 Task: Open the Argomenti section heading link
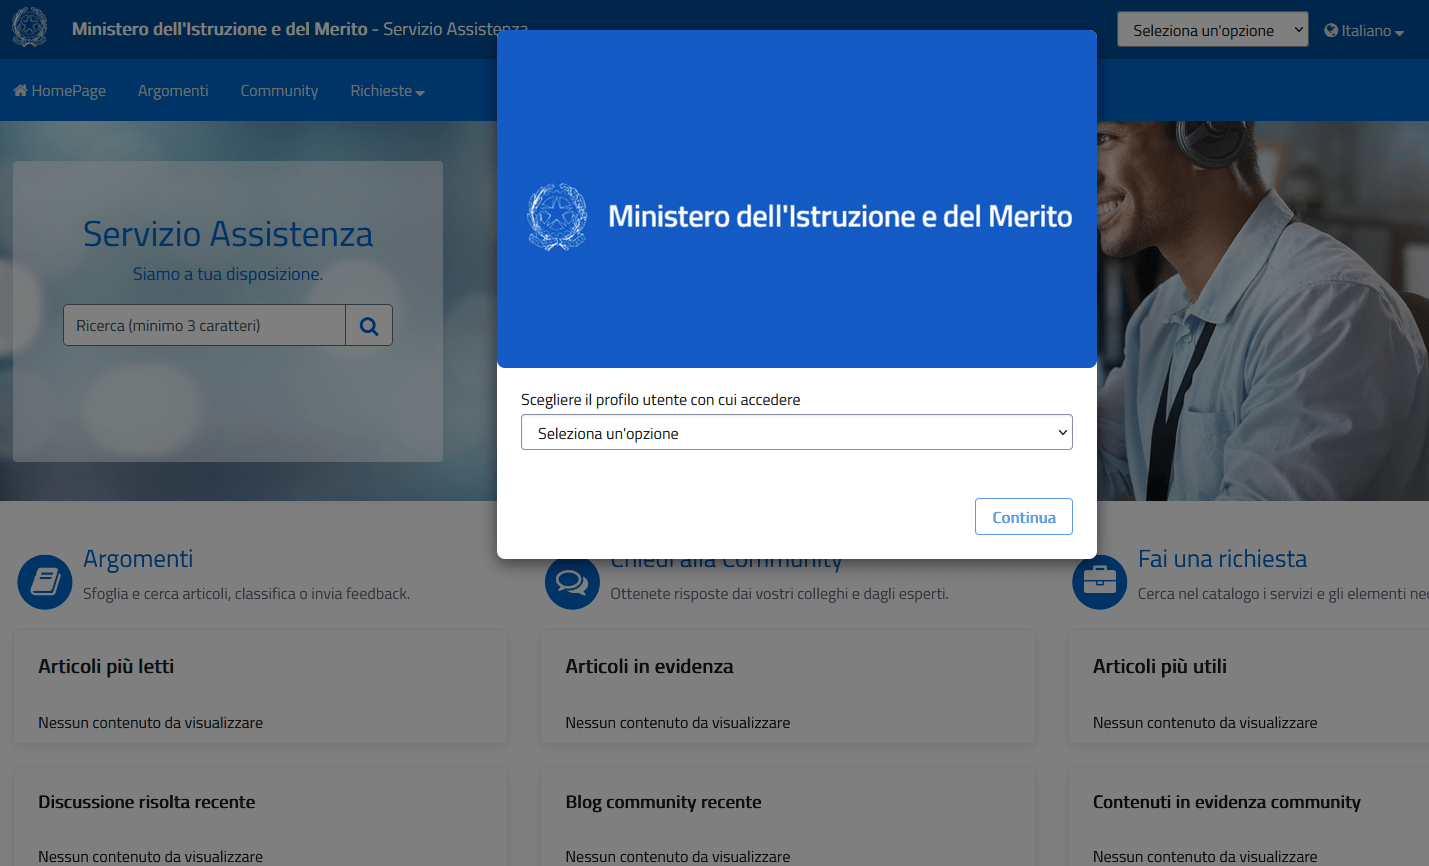coord(138,559)
